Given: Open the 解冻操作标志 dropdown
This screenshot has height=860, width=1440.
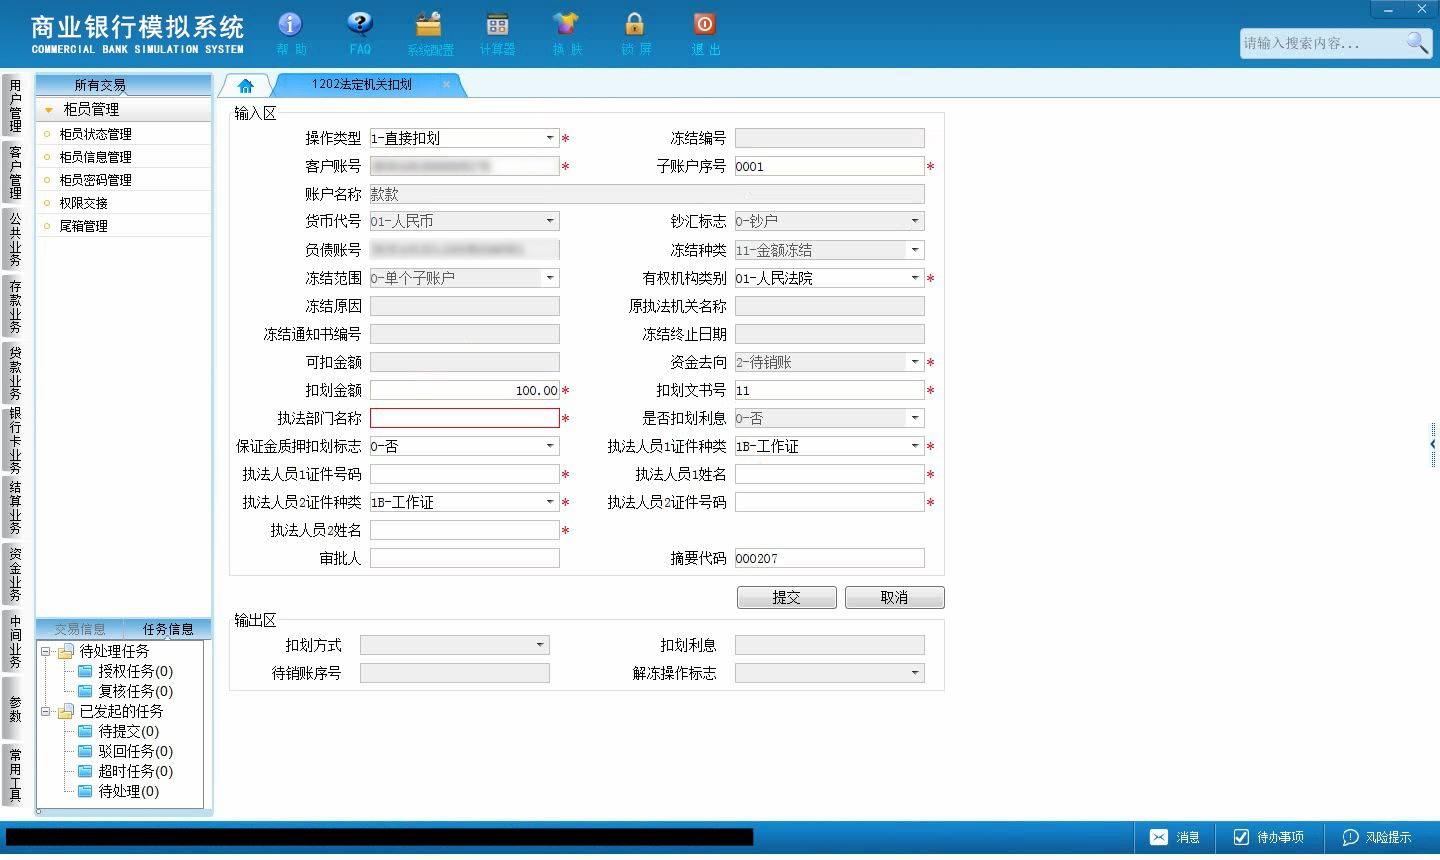Looking at the screenshot, I should [x=915, y=673].
